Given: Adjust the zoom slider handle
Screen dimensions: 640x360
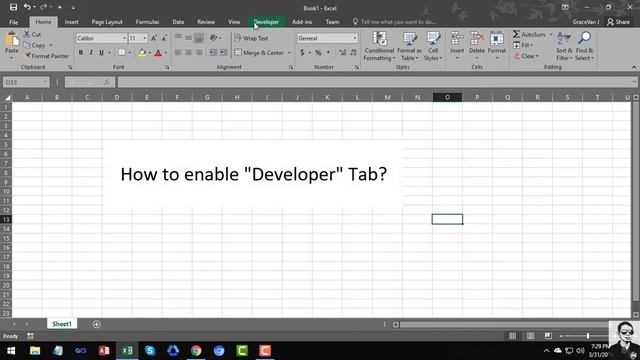Looking at the screenshot, I should (588, 336).
